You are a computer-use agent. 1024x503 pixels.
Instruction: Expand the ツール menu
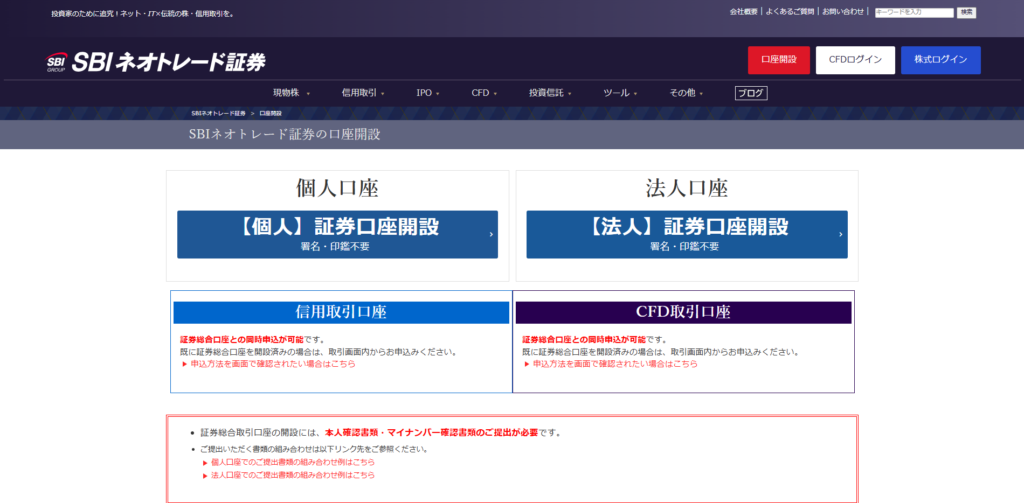coord(620,93)
